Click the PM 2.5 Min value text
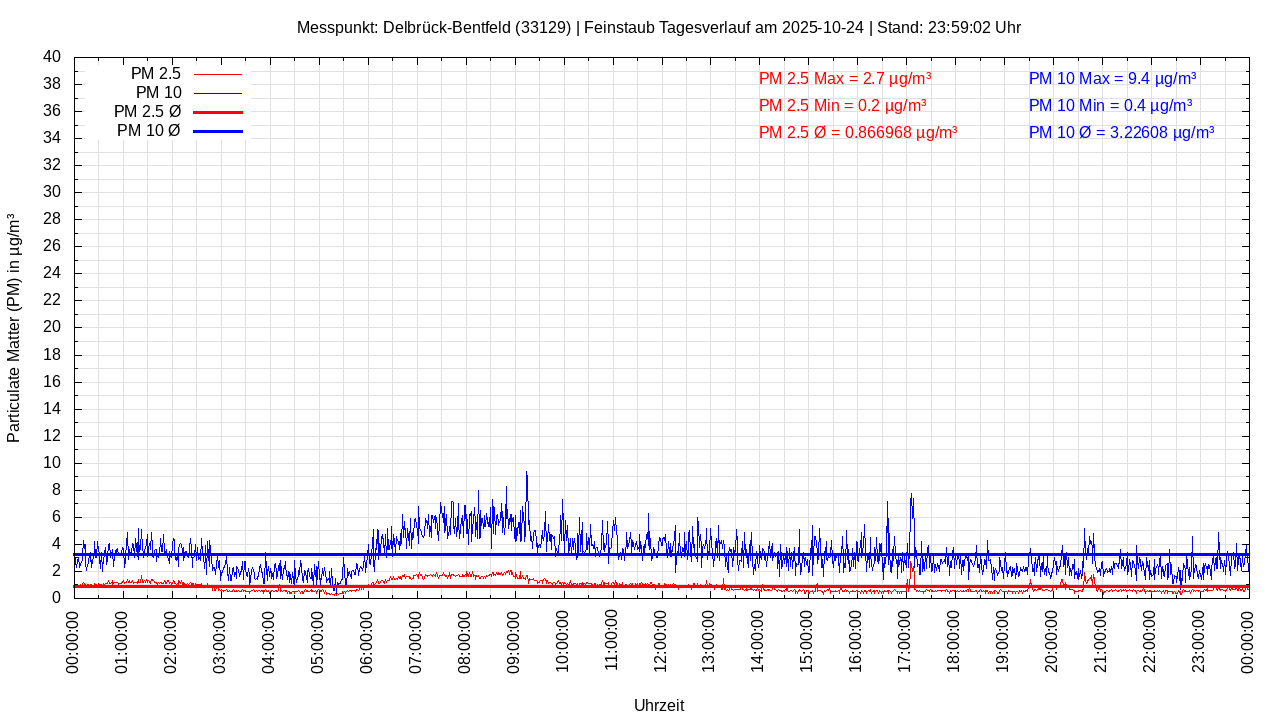 [x=842, y=105]
